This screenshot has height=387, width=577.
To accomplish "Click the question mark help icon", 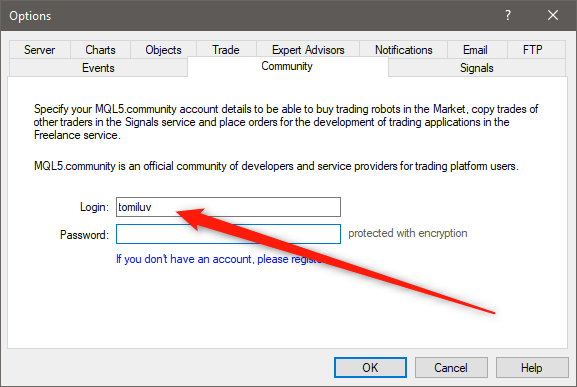I will click(x=508, y=15).
